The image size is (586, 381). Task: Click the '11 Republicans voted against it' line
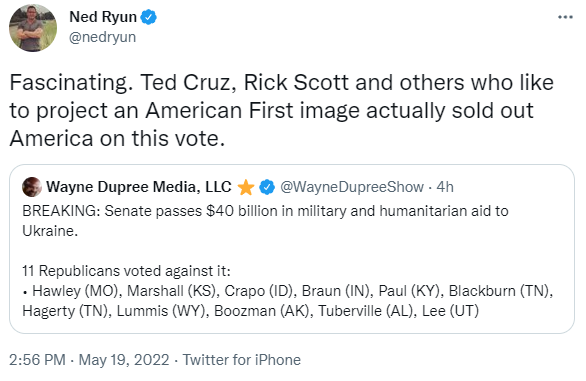126,271
